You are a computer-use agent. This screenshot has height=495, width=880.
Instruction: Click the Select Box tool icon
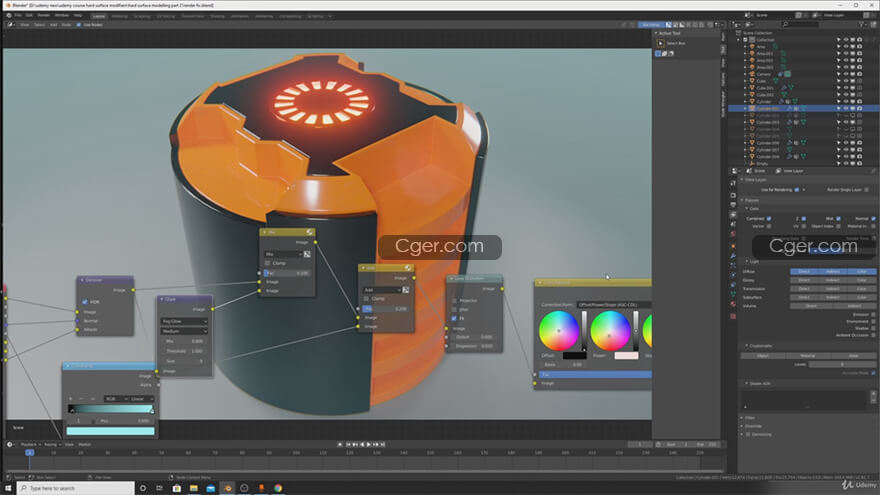point(661,43)
